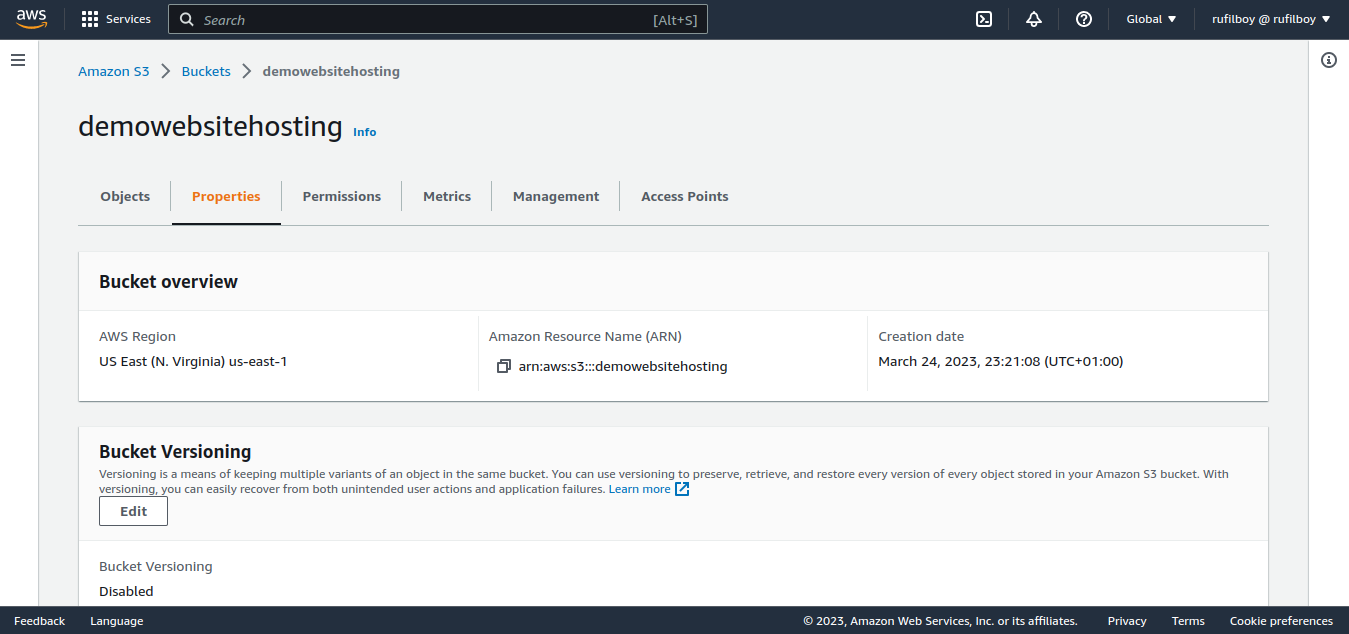Follow the Learn more versioning link
The width and height of the screenshot is (1349, 634).
[640, 489]
